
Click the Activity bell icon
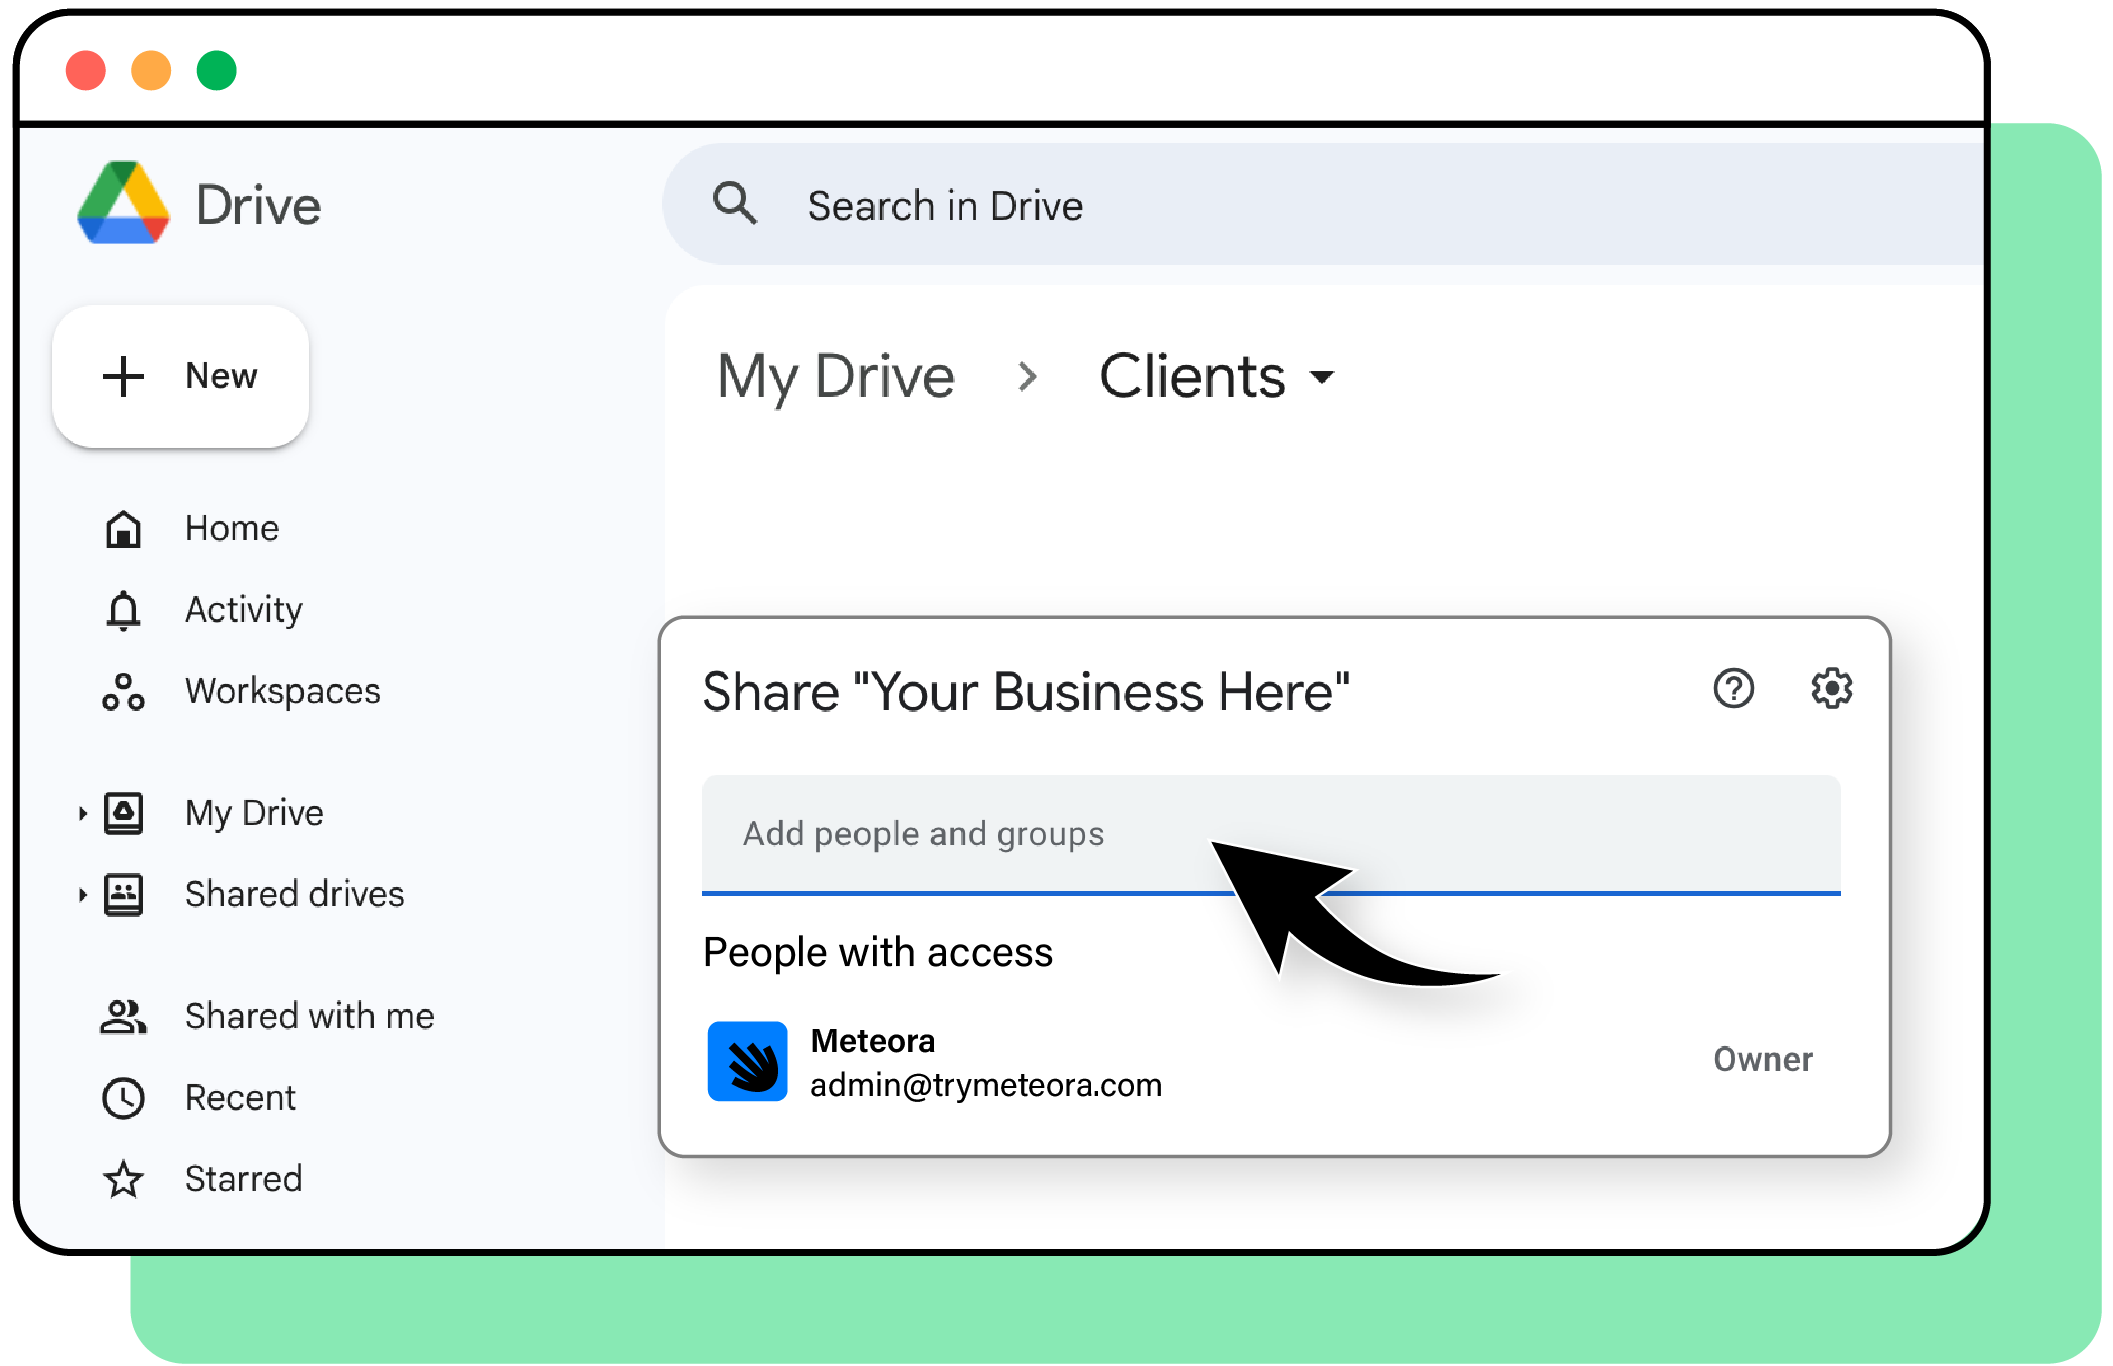tap(123, 610)
